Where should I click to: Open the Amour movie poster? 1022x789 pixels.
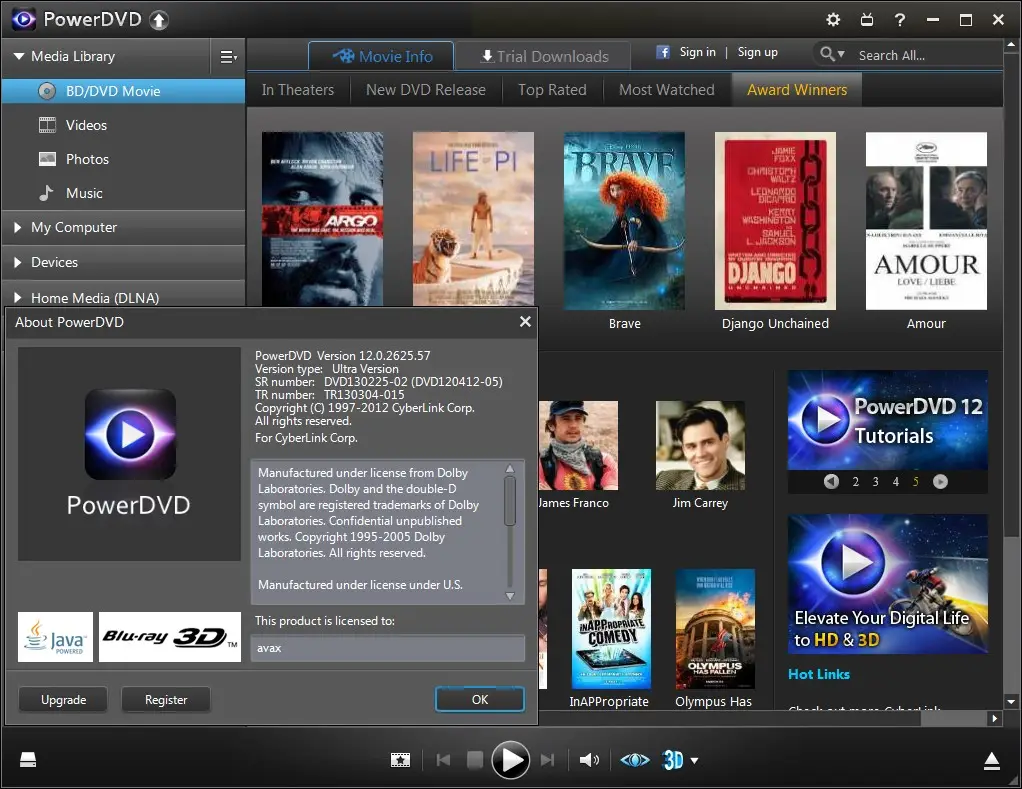[x=926, y=221]
